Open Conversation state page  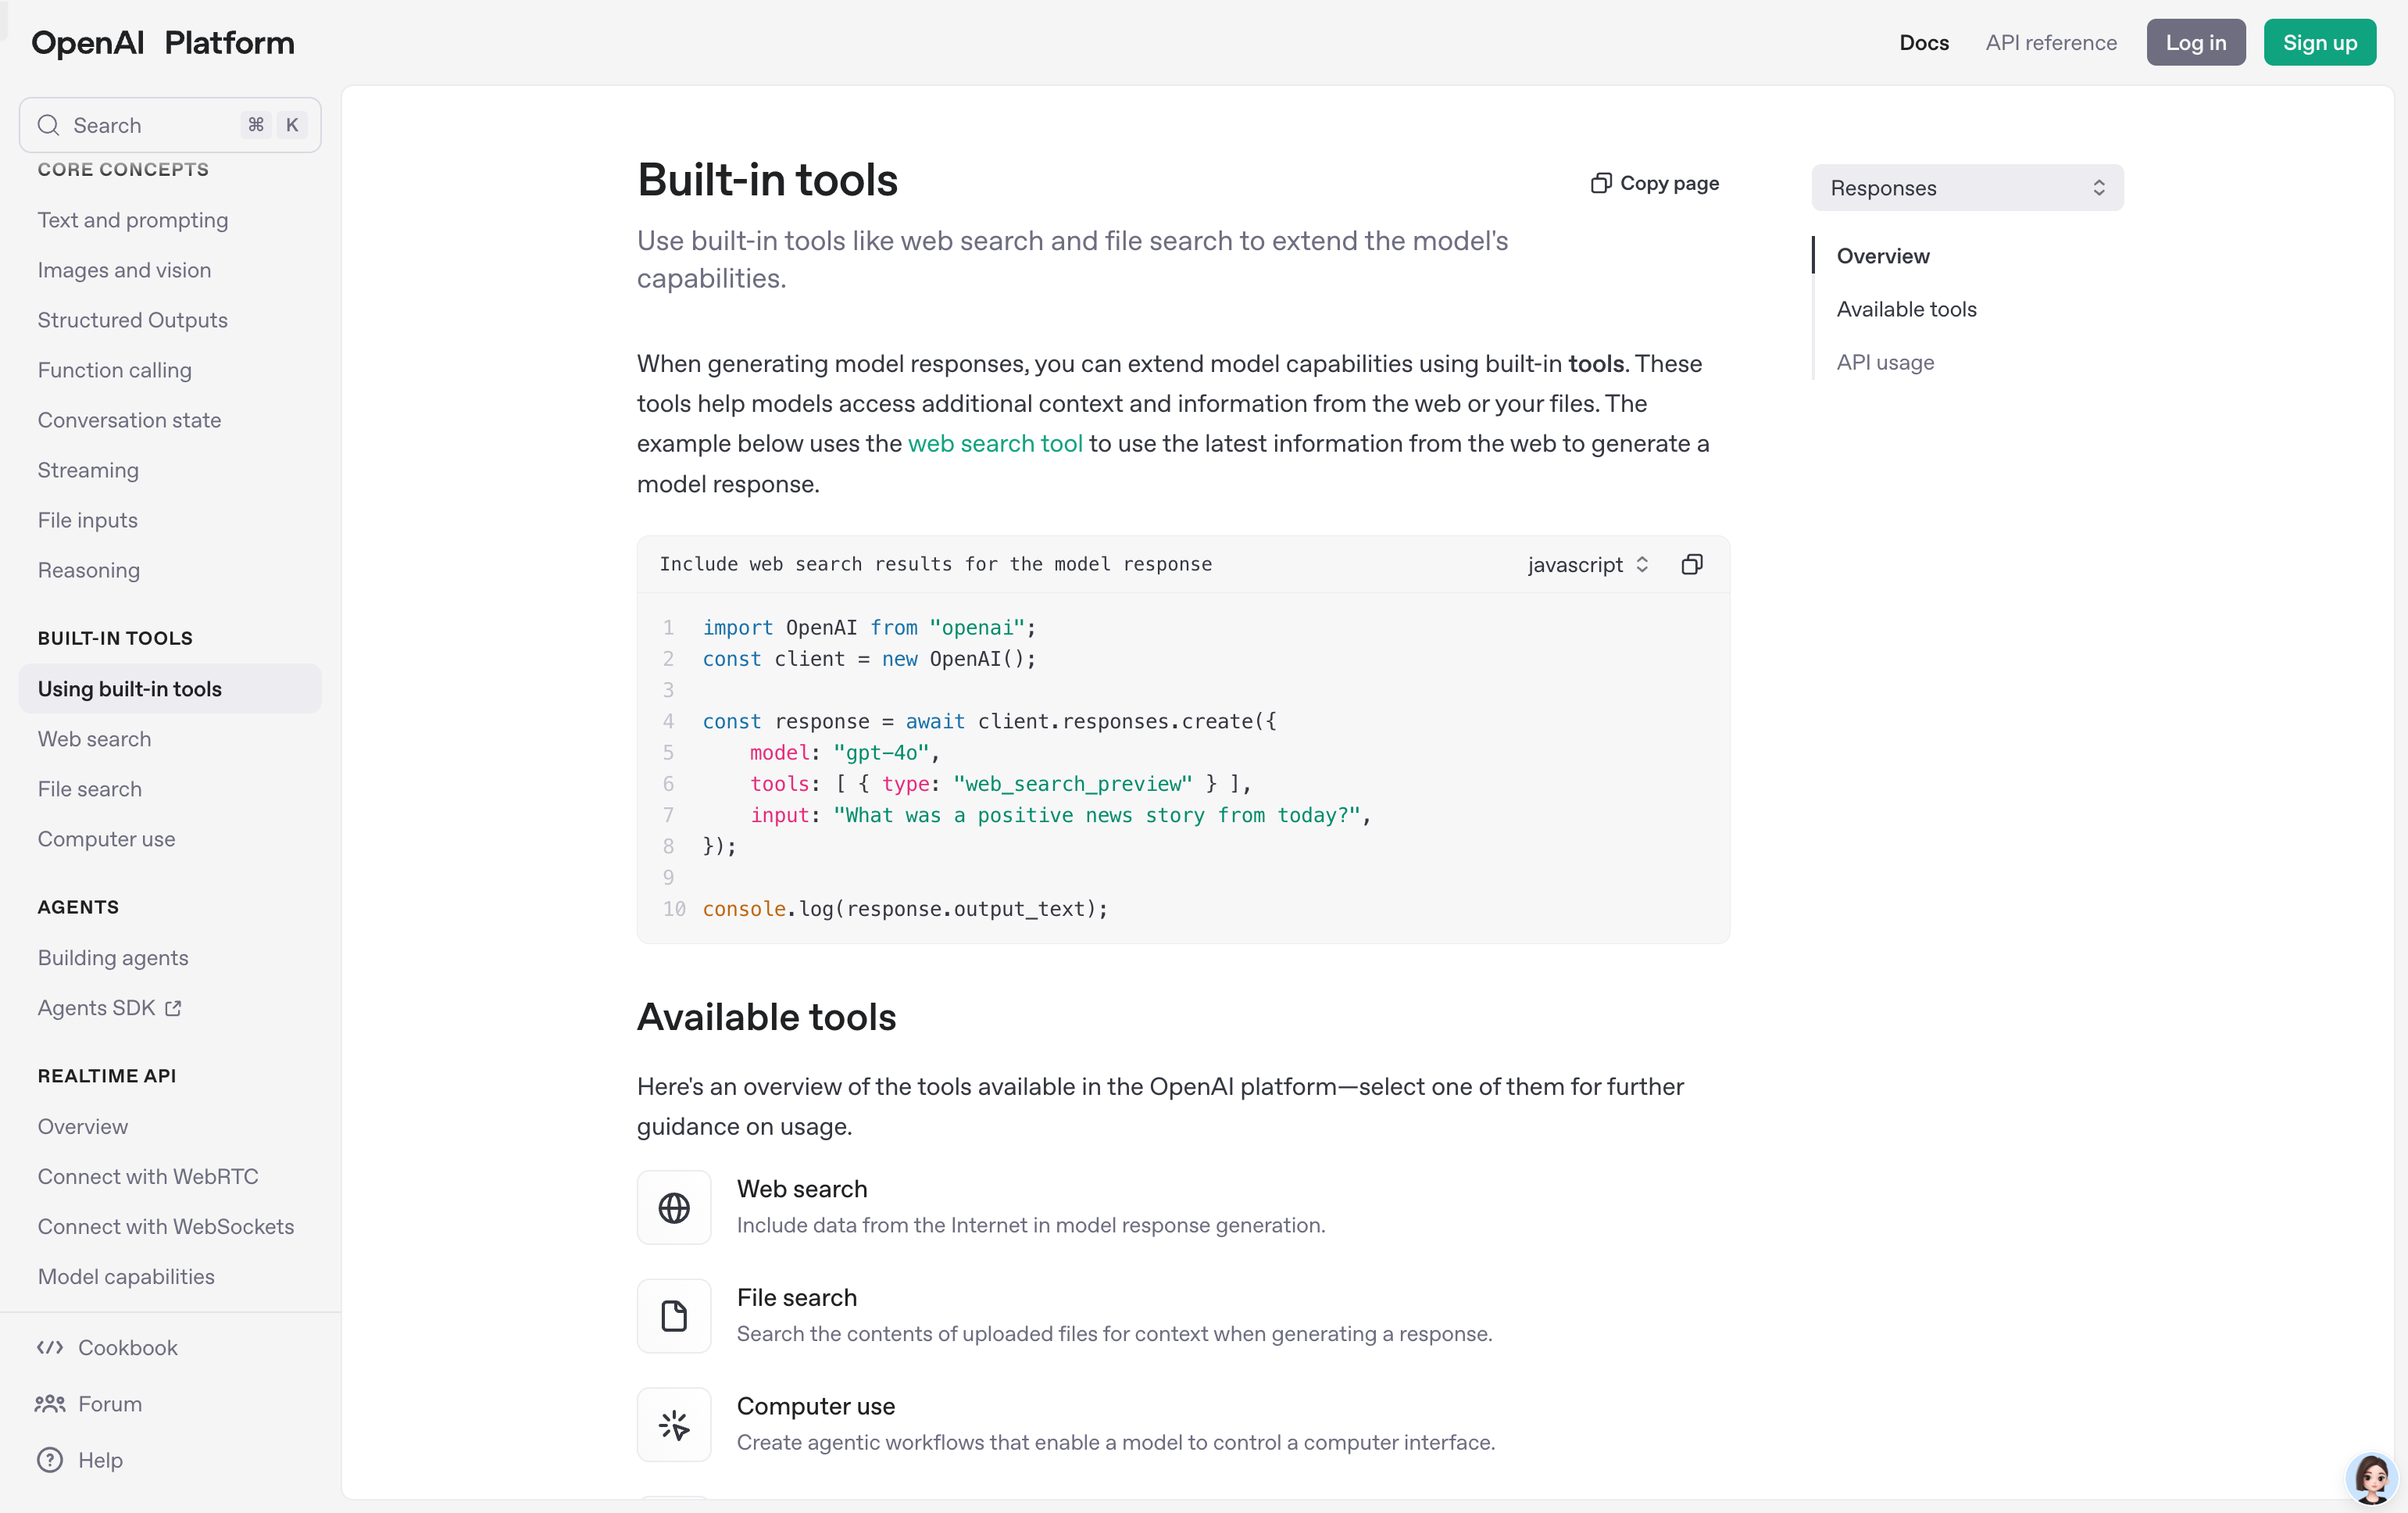click(x=129, y=420)
